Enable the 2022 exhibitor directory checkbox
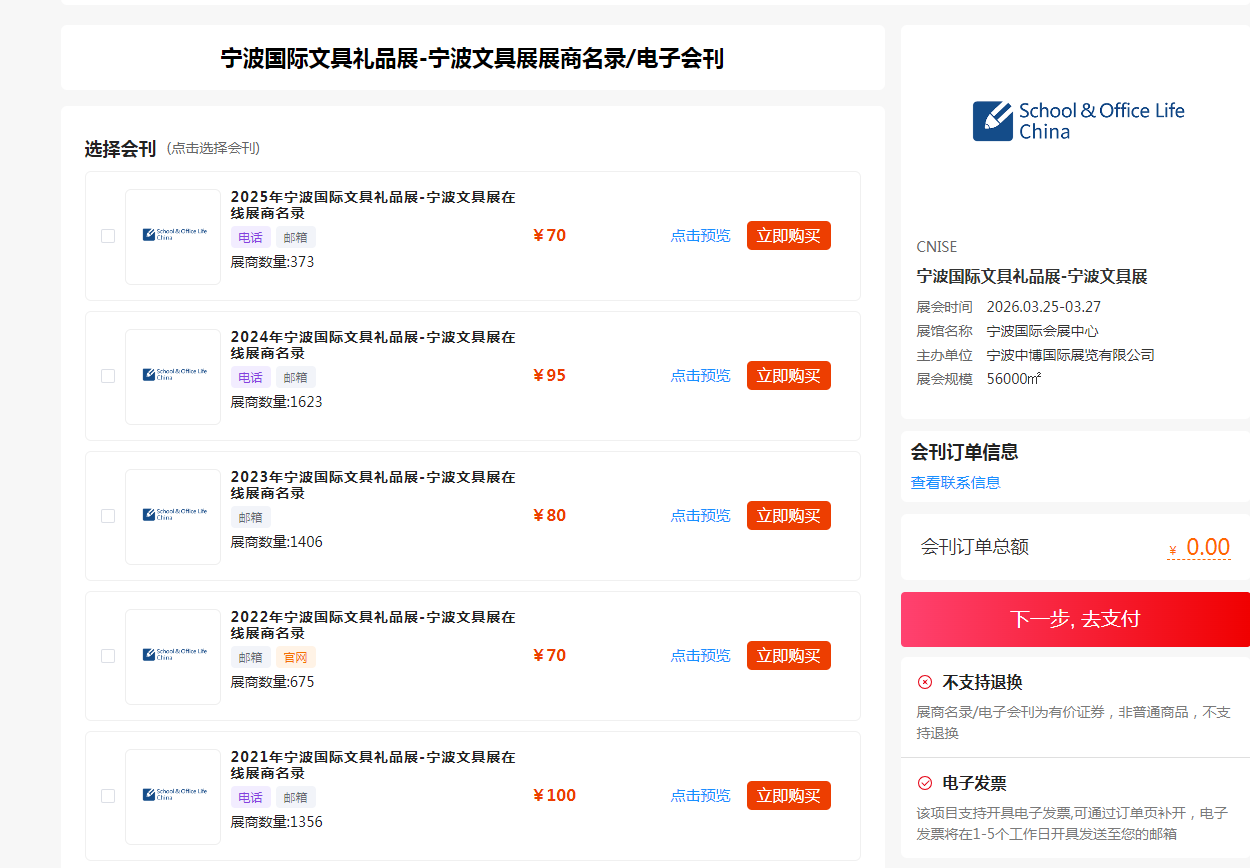 click(108, 656)
